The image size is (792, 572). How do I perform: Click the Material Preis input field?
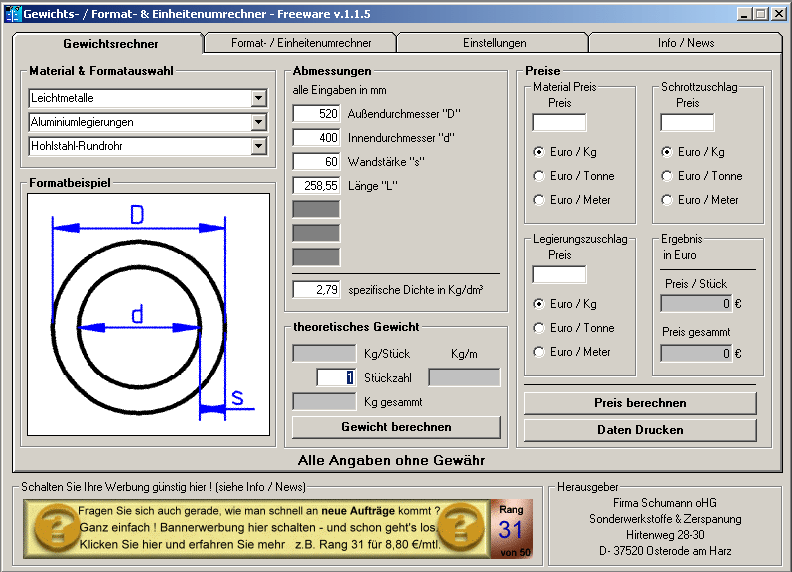point(559,122)
